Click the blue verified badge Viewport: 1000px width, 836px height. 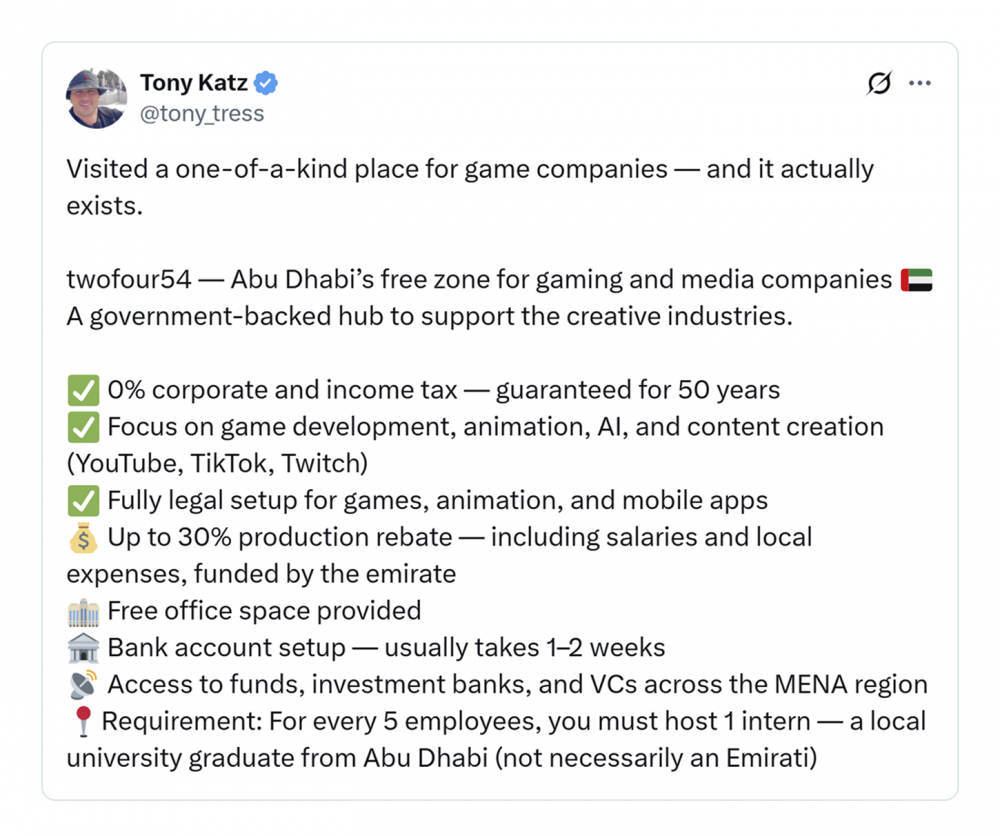(x=266, y=83)
